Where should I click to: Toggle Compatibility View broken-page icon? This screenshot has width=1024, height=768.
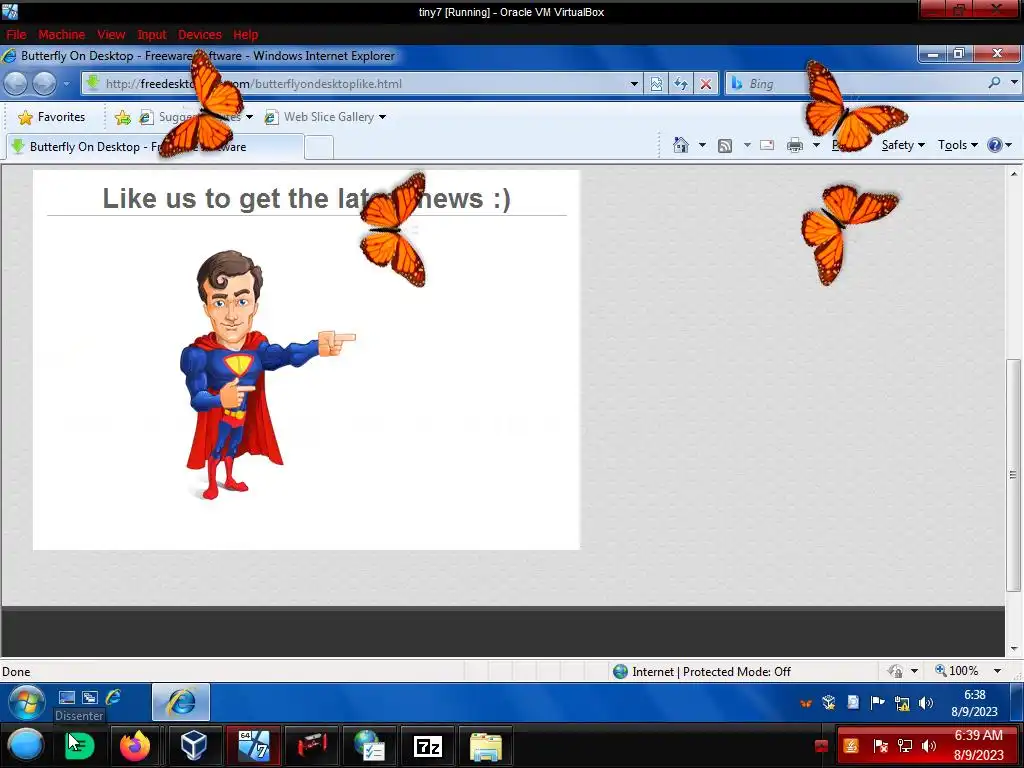tap(656, 84)
